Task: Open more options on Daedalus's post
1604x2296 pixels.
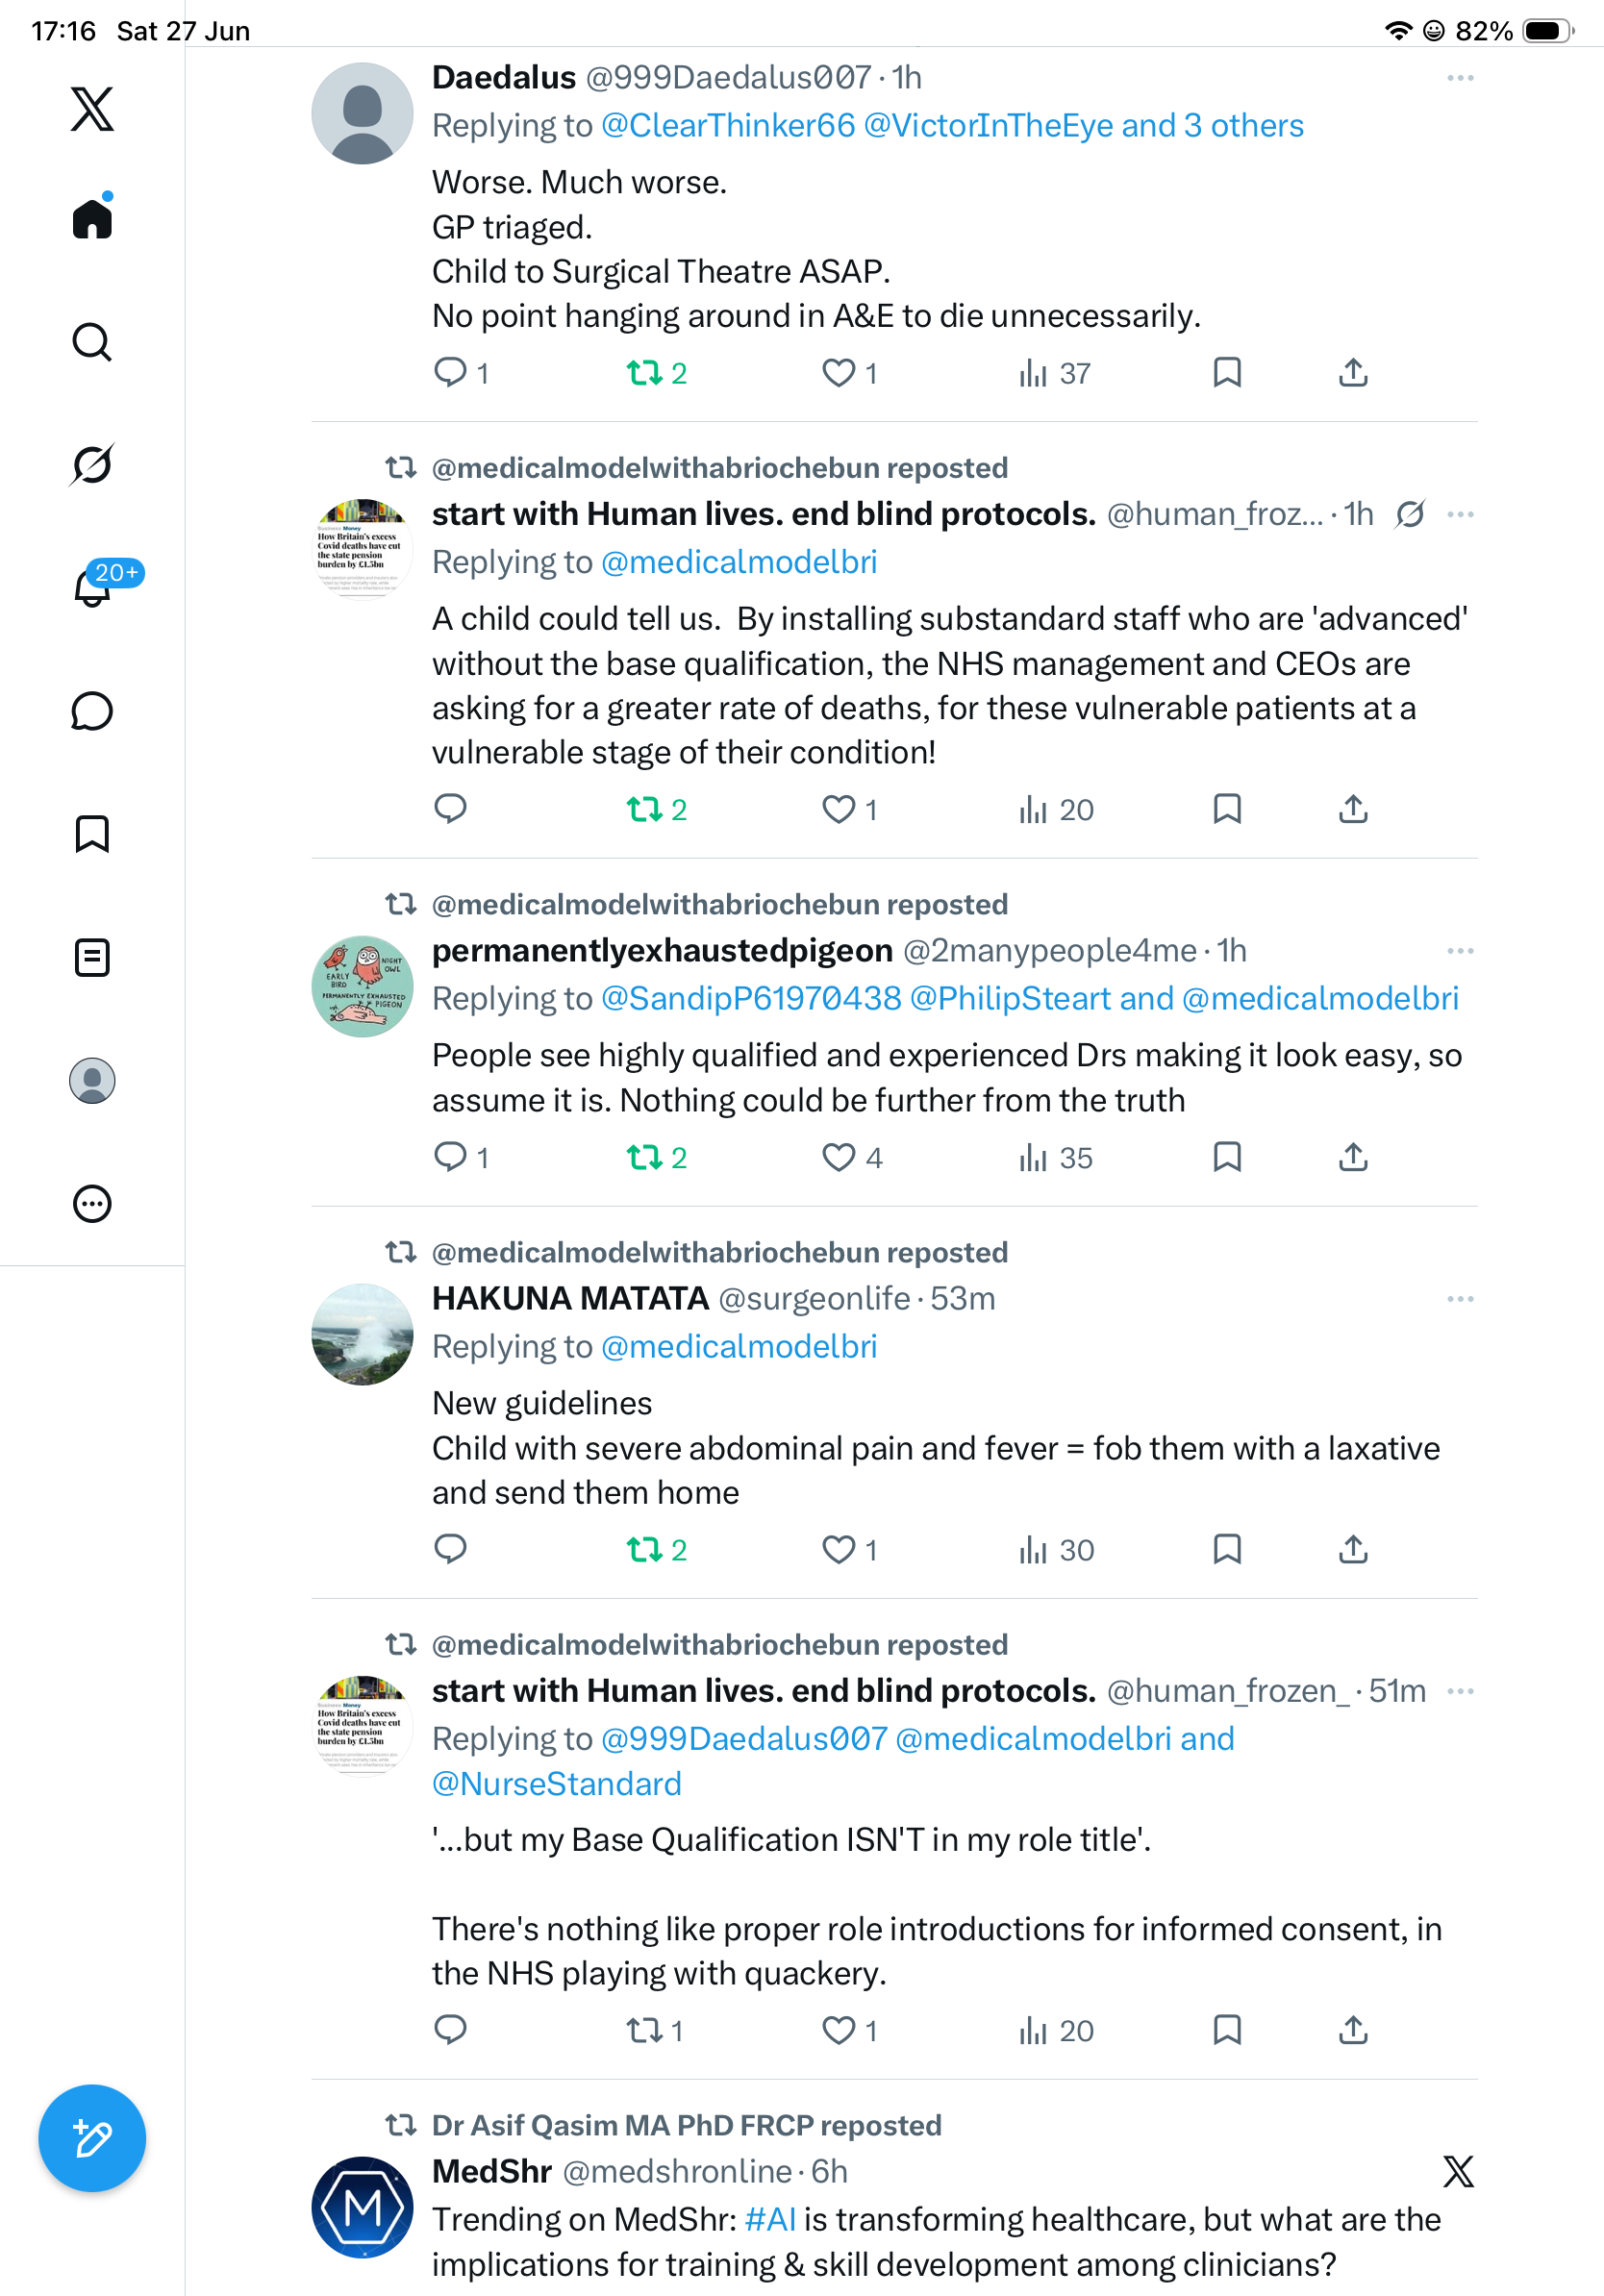Action: pyautogui.click(x=1460, y=78)
